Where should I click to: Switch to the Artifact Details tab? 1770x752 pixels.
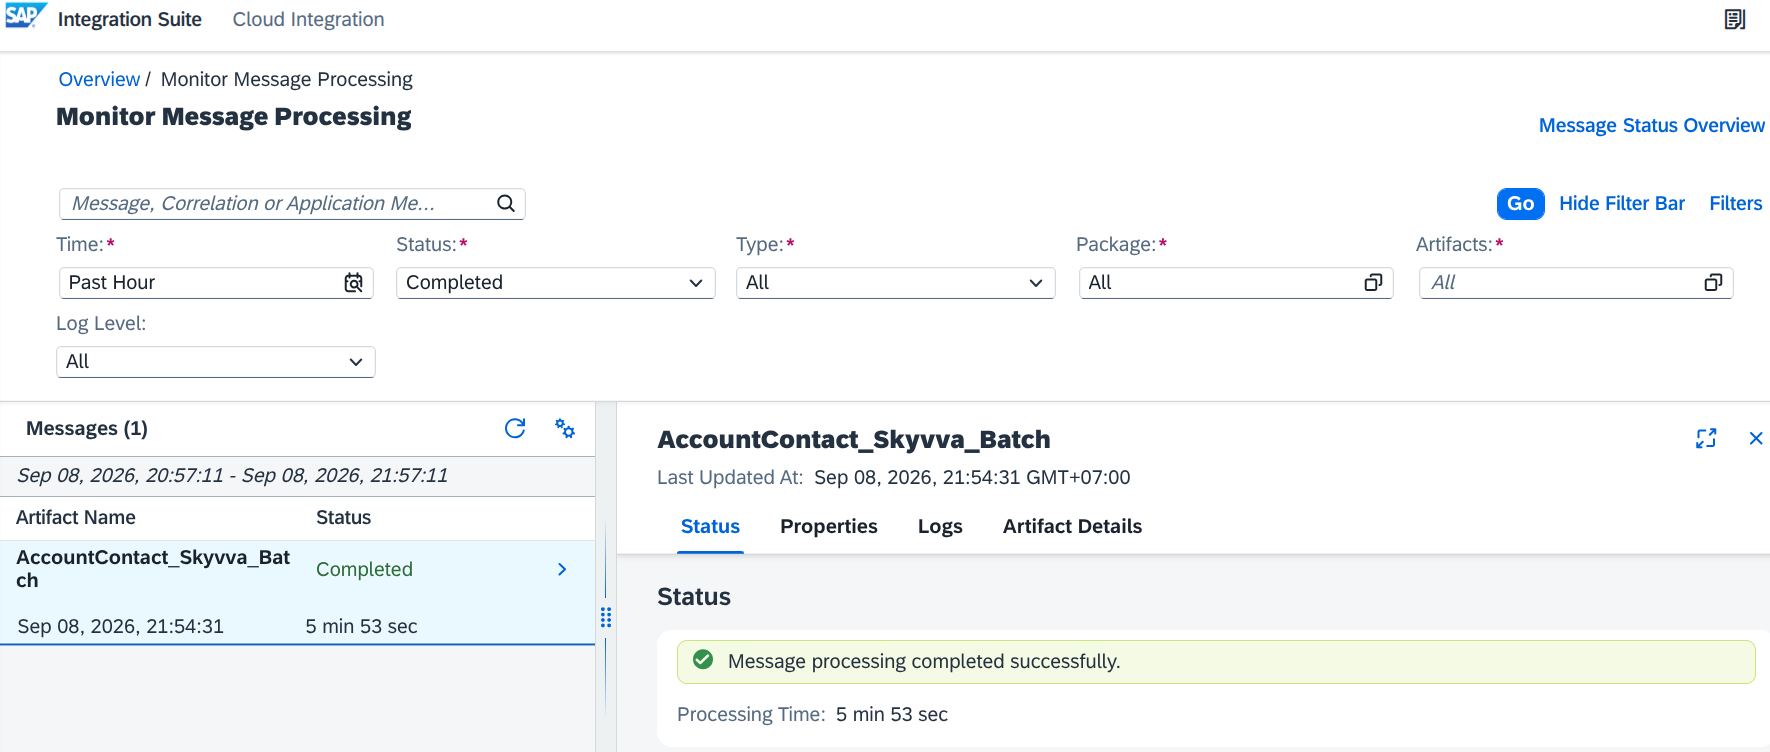pyautogui.click(x=1072, y=526)
